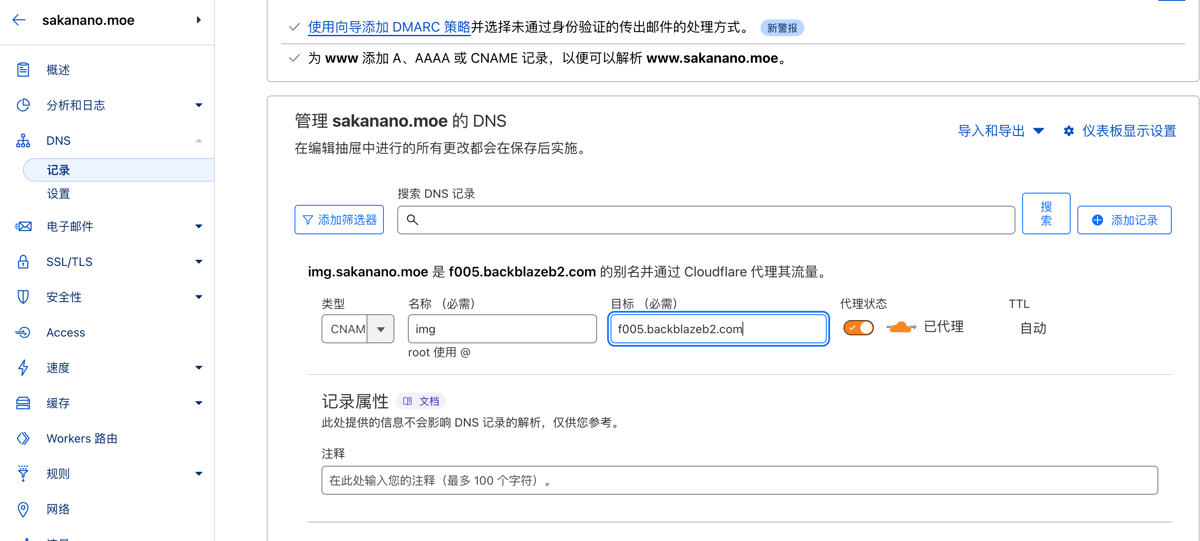
Task: Click the DNS network icon in sidebar
Action: [x=23, y=141]
